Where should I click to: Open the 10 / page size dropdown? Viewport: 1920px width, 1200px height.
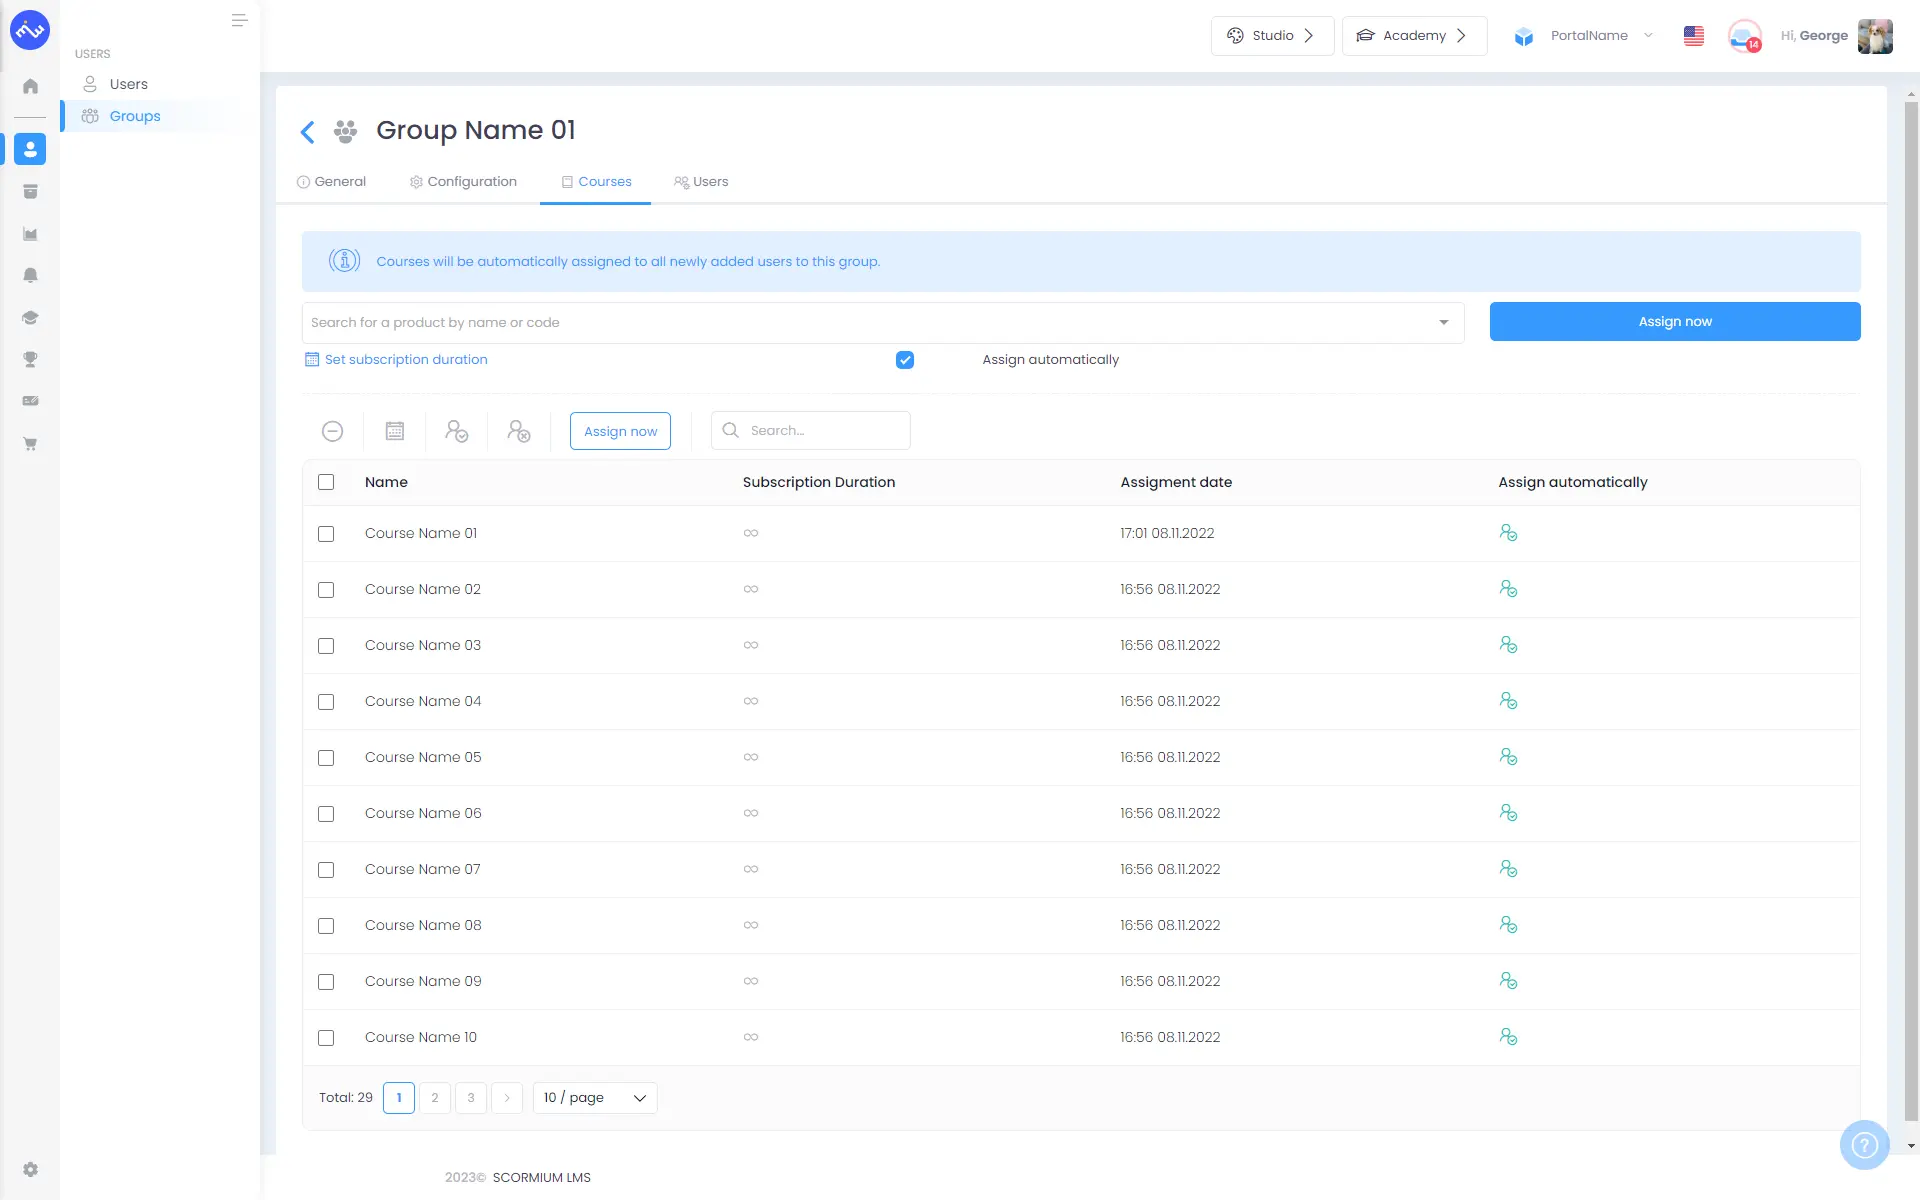[595, 1098]
